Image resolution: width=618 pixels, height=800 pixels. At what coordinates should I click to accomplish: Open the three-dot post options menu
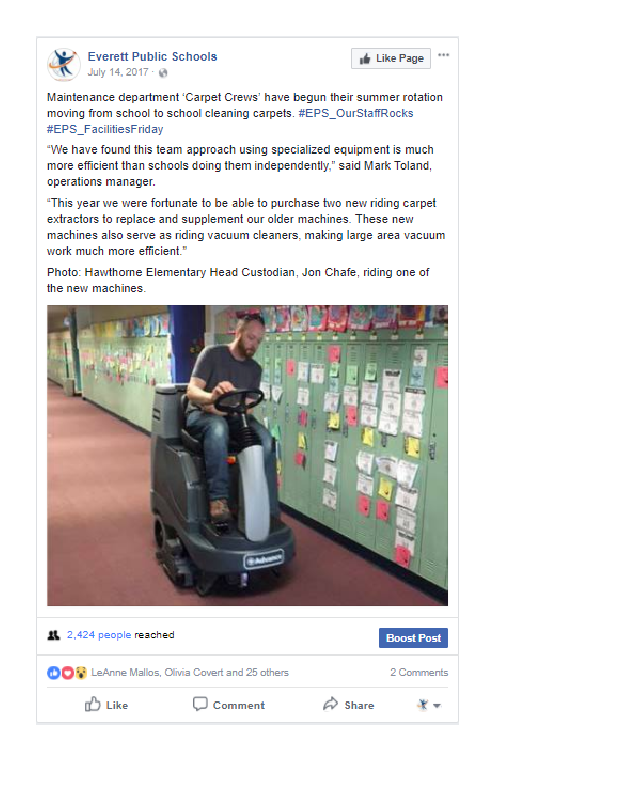click(443, 55)
